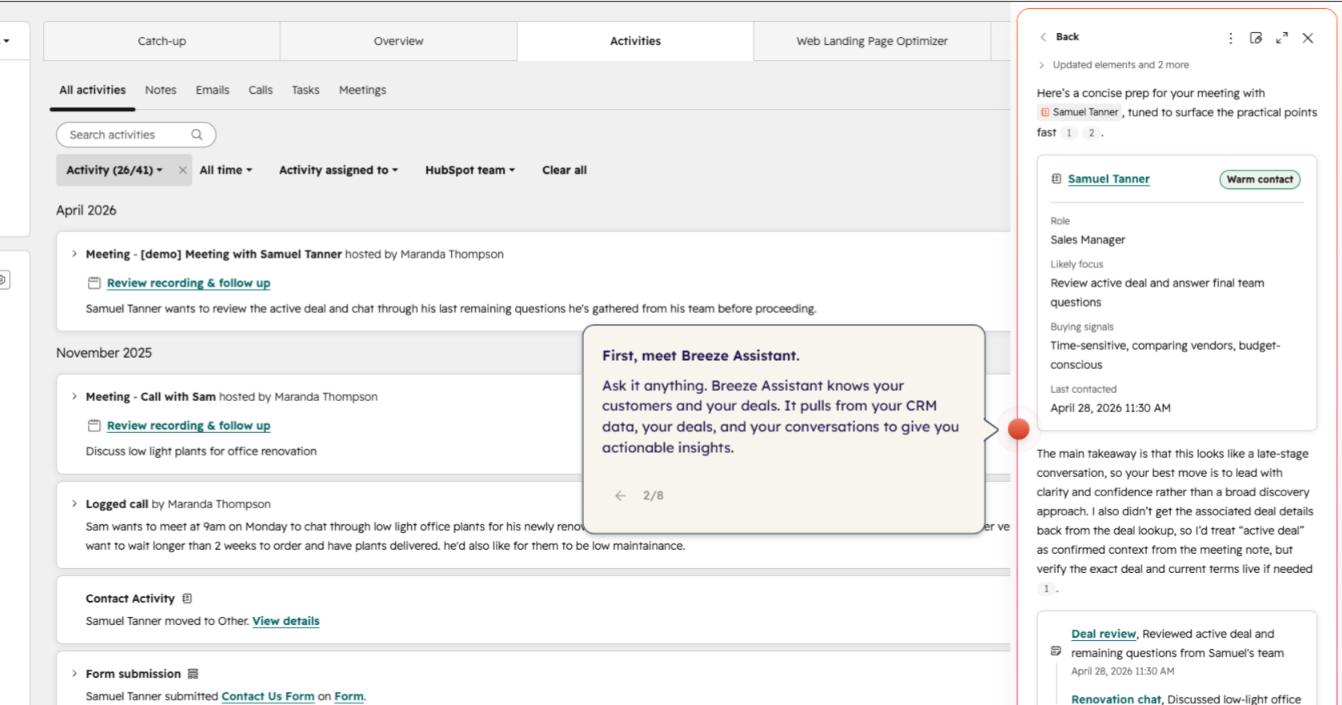
Task: Start a new chat with compose icon
Action: click(1256, 38)
